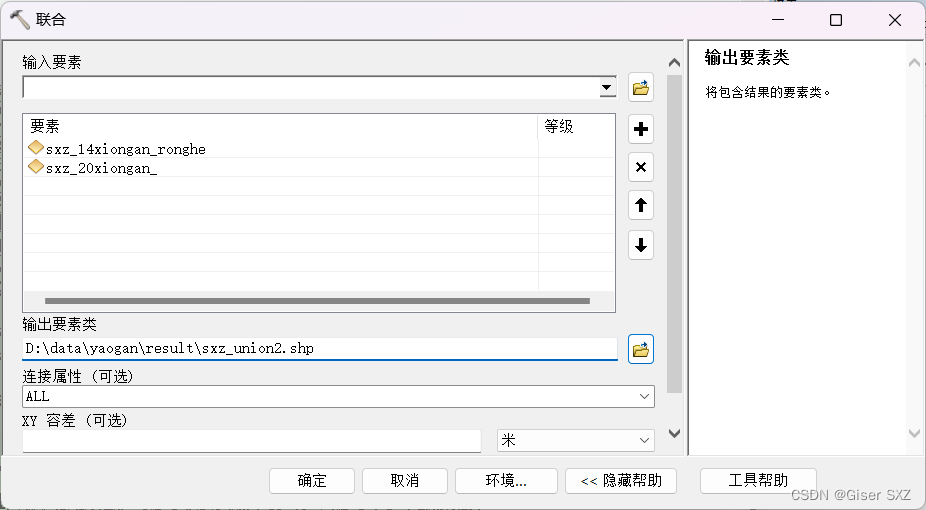
Task: Click help panel scroll down arrow
Action: [x=914, y=433]
